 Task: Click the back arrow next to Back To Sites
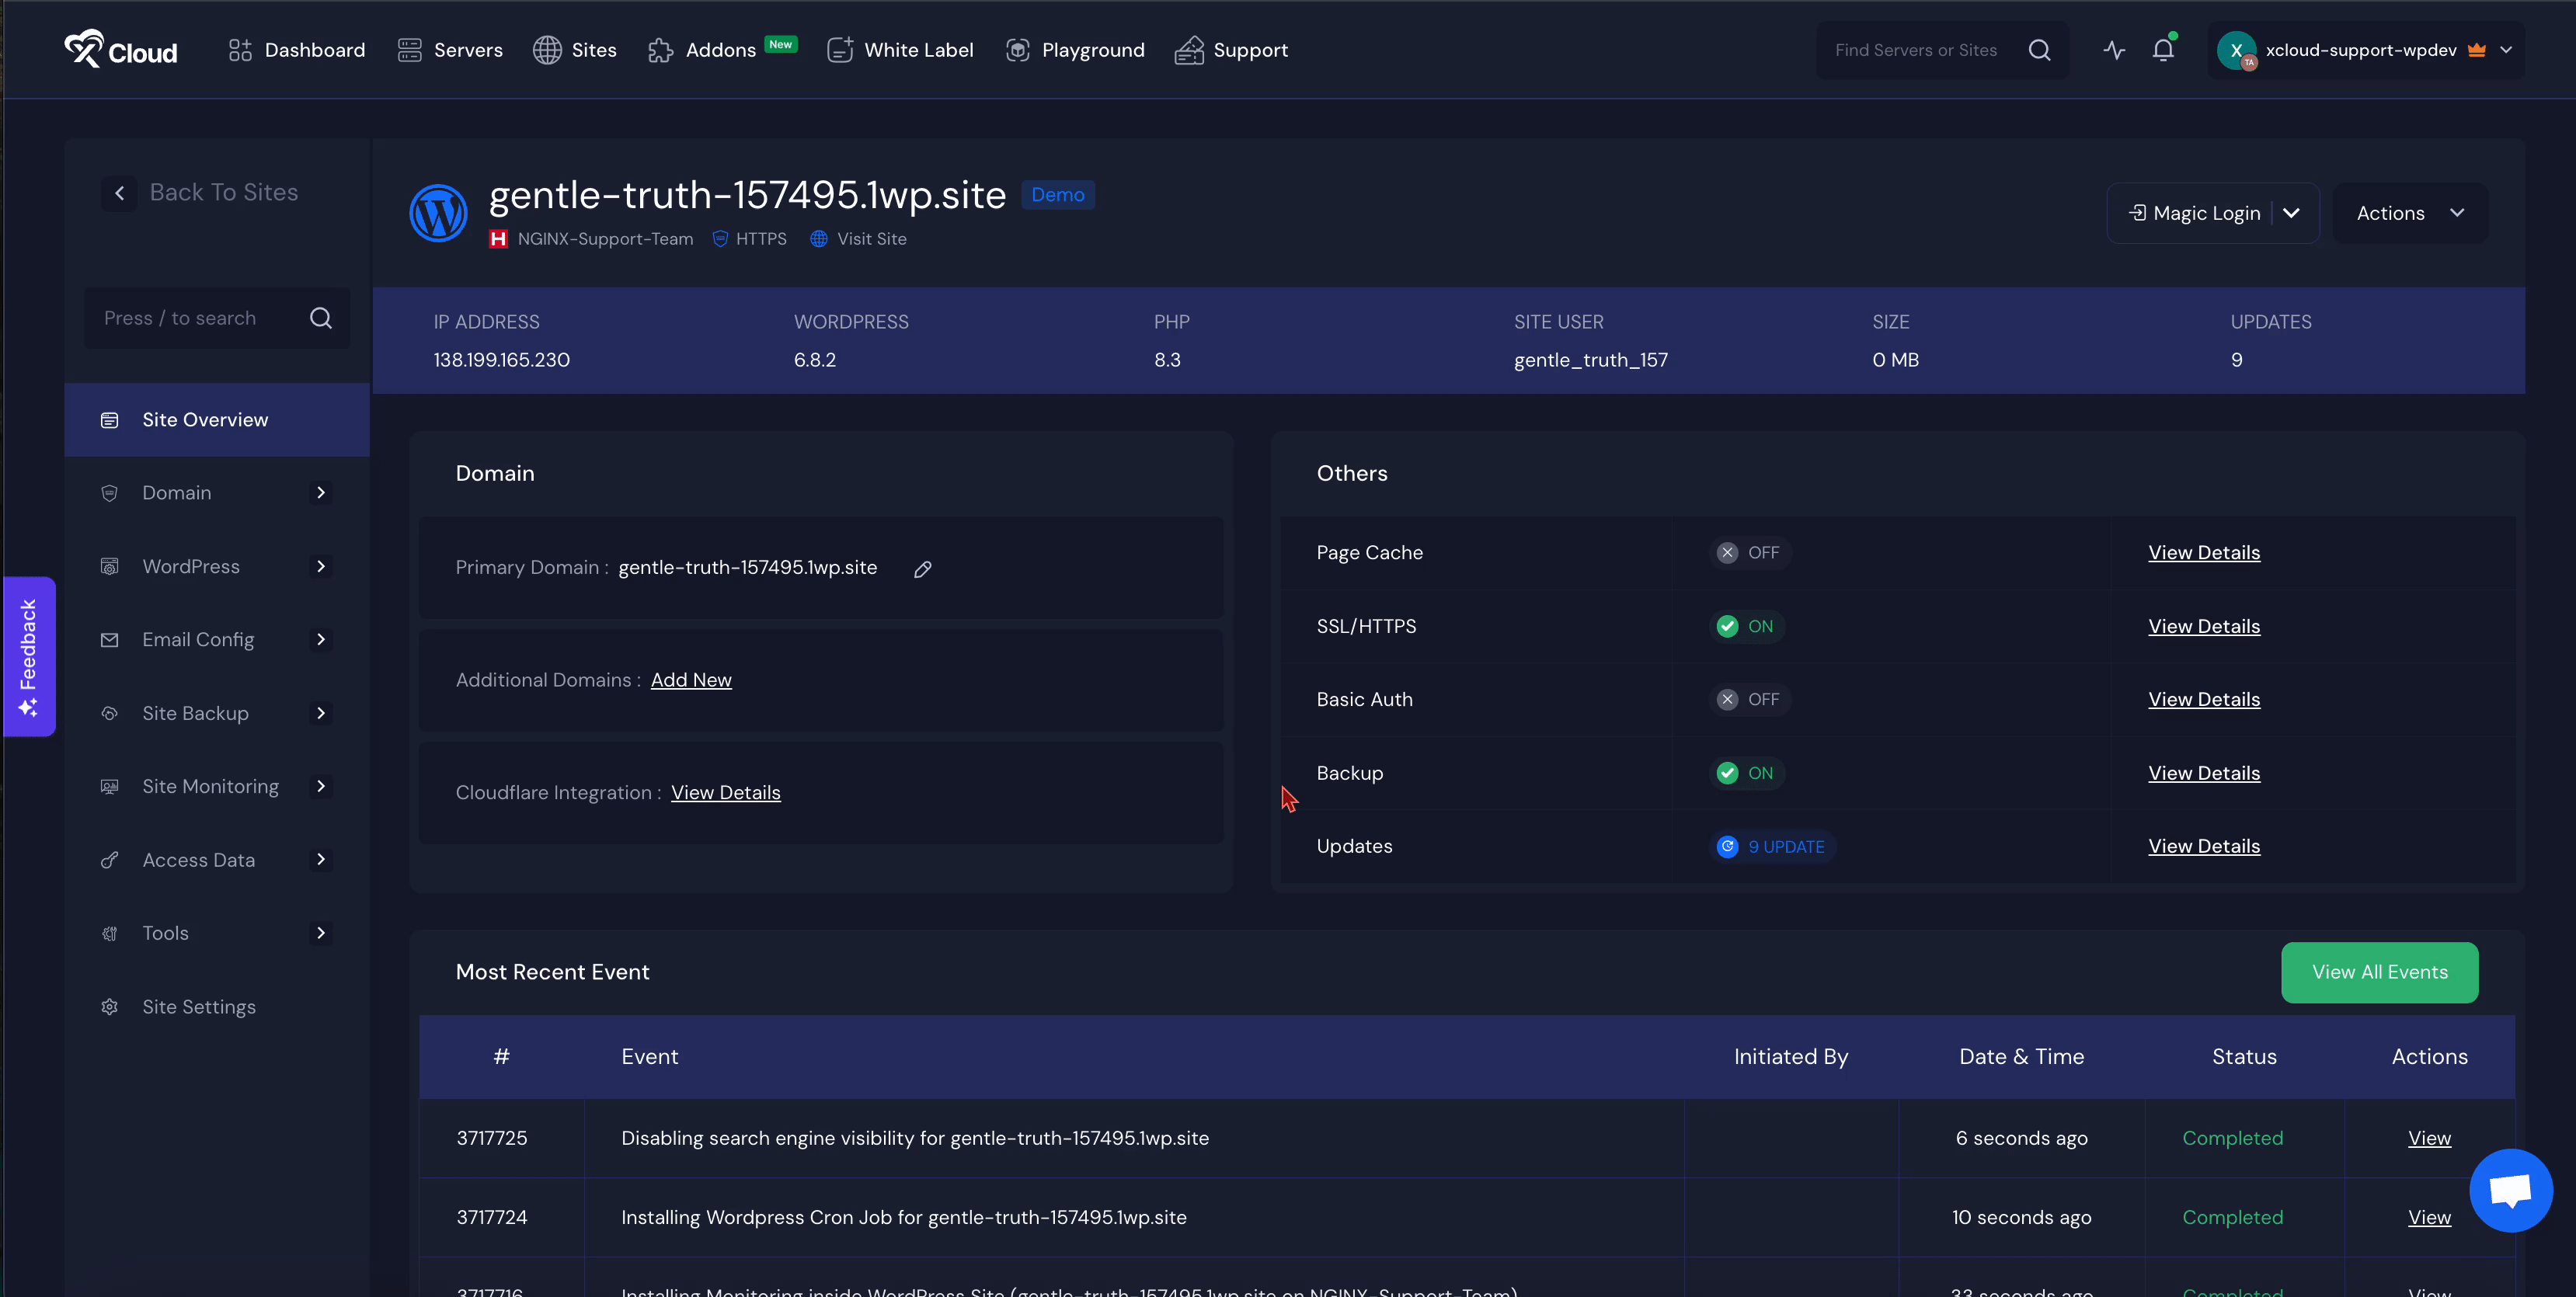[120, 193]
